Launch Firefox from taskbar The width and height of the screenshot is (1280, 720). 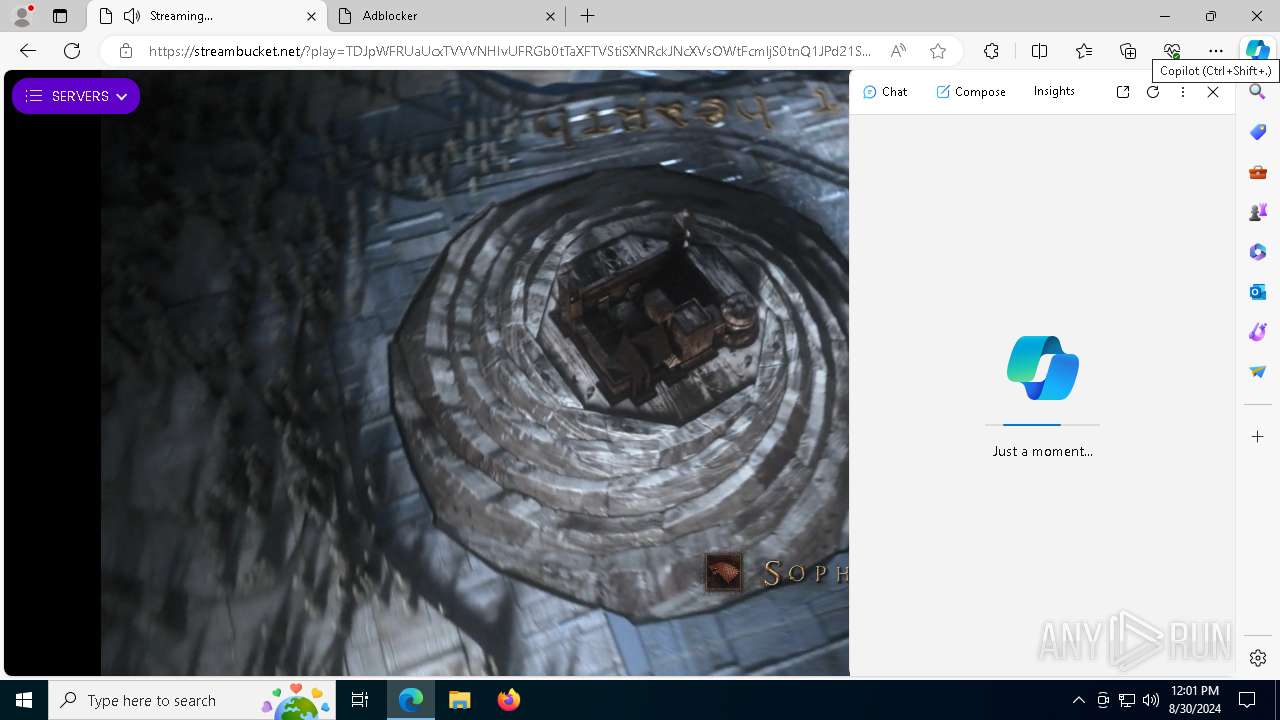click(508, 700)
